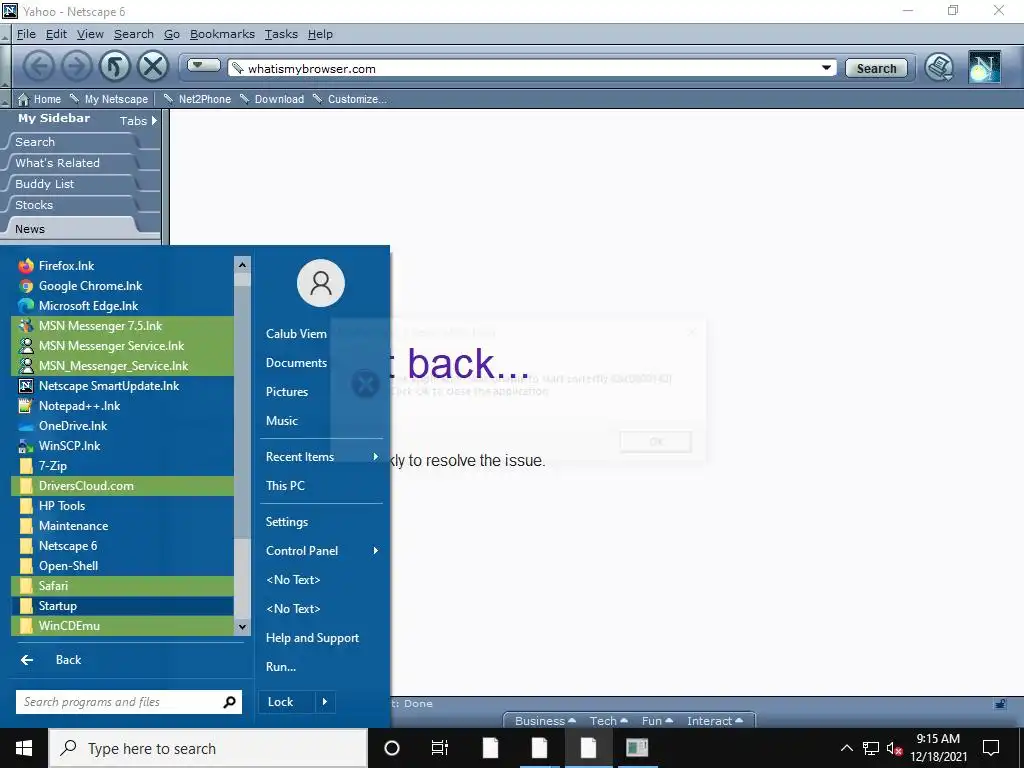Expand the Recent Items submenu
The image size is (1024, 768).
click(376, 456)
